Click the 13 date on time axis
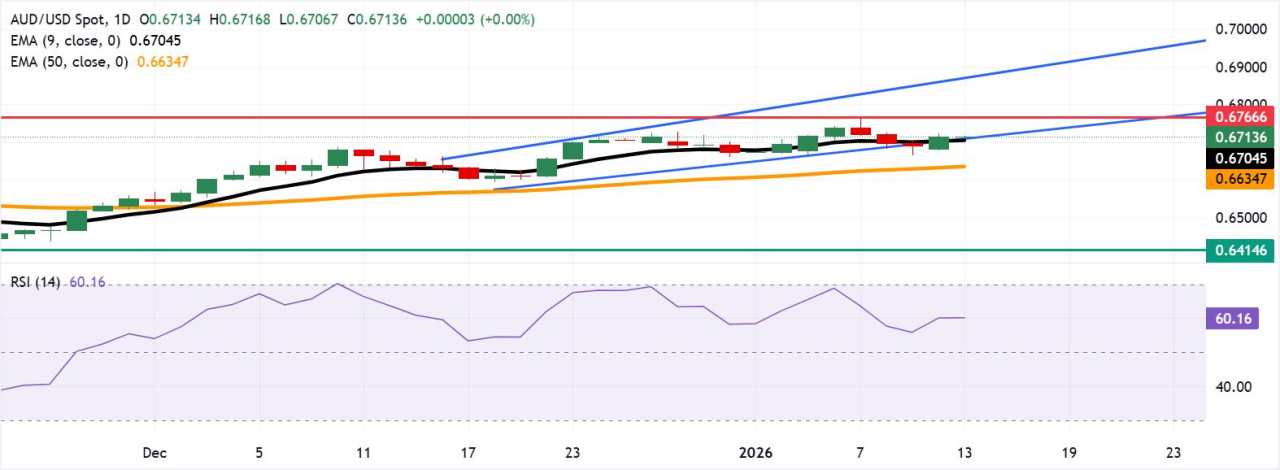The height and width of the screenshot is (470, 1280). pyautogui.click(x=963, y=452)
